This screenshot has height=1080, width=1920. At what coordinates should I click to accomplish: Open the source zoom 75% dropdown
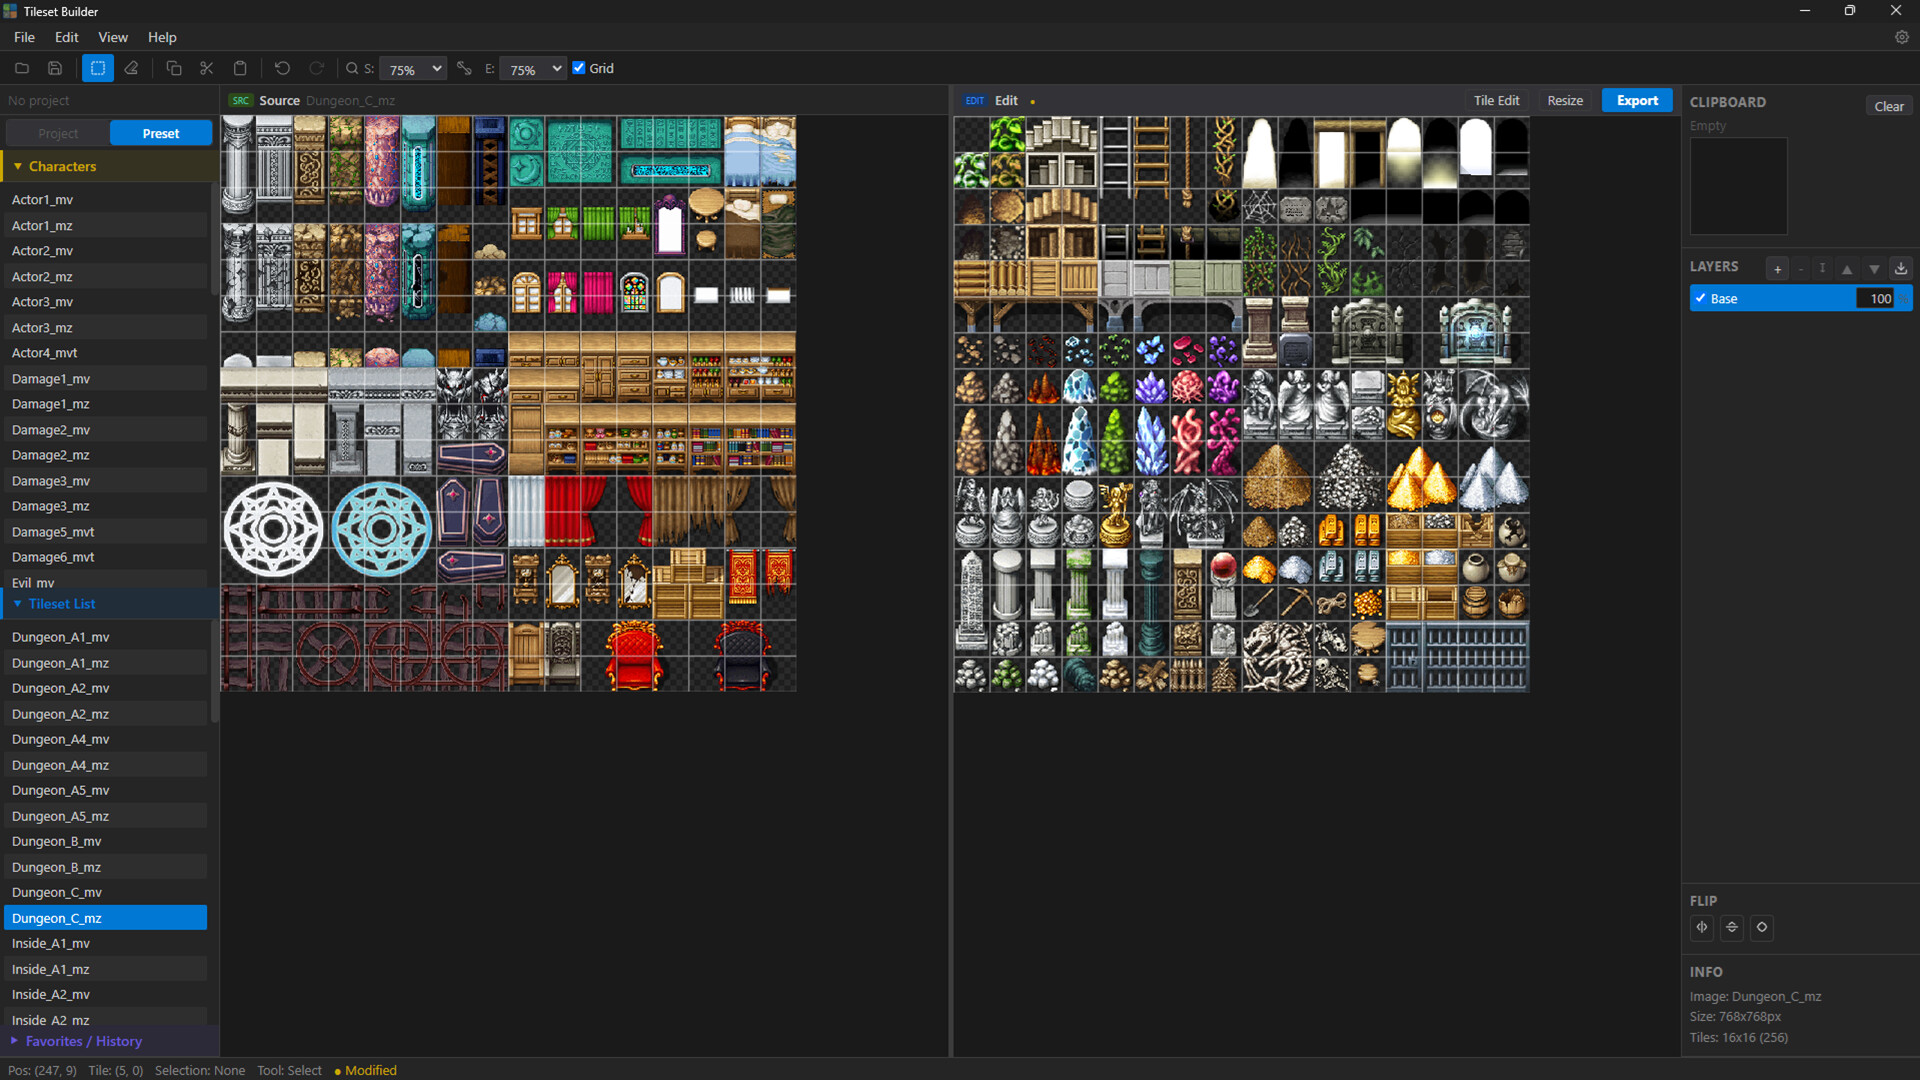(413, 69)
